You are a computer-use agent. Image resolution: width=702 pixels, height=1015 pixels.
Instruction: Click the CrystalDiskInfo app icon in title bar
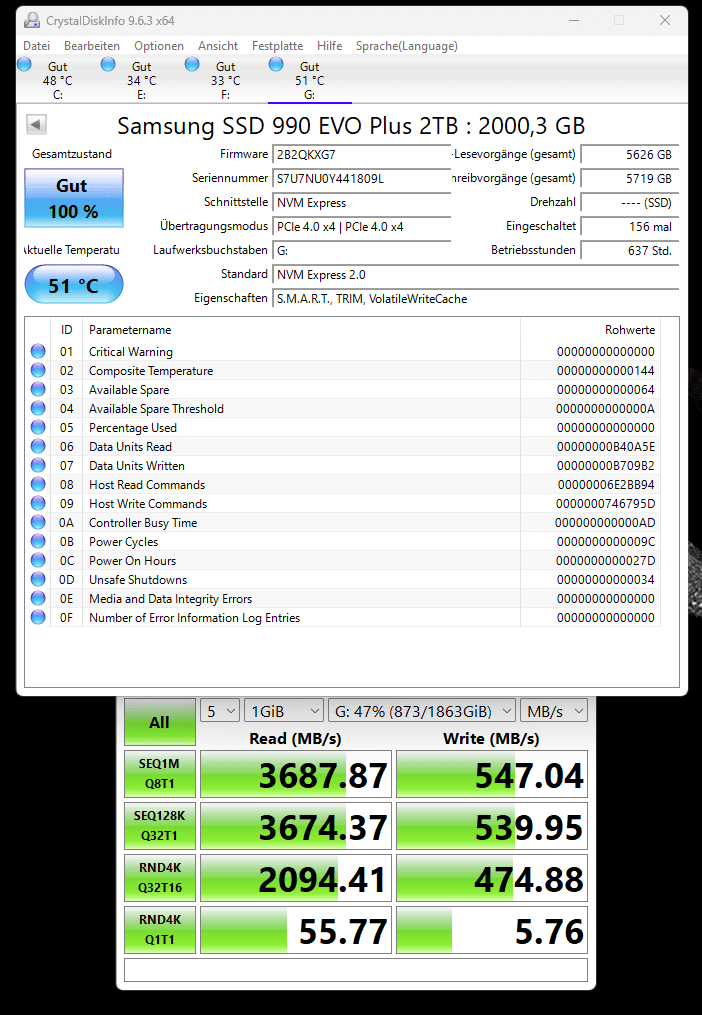point(32,20)
